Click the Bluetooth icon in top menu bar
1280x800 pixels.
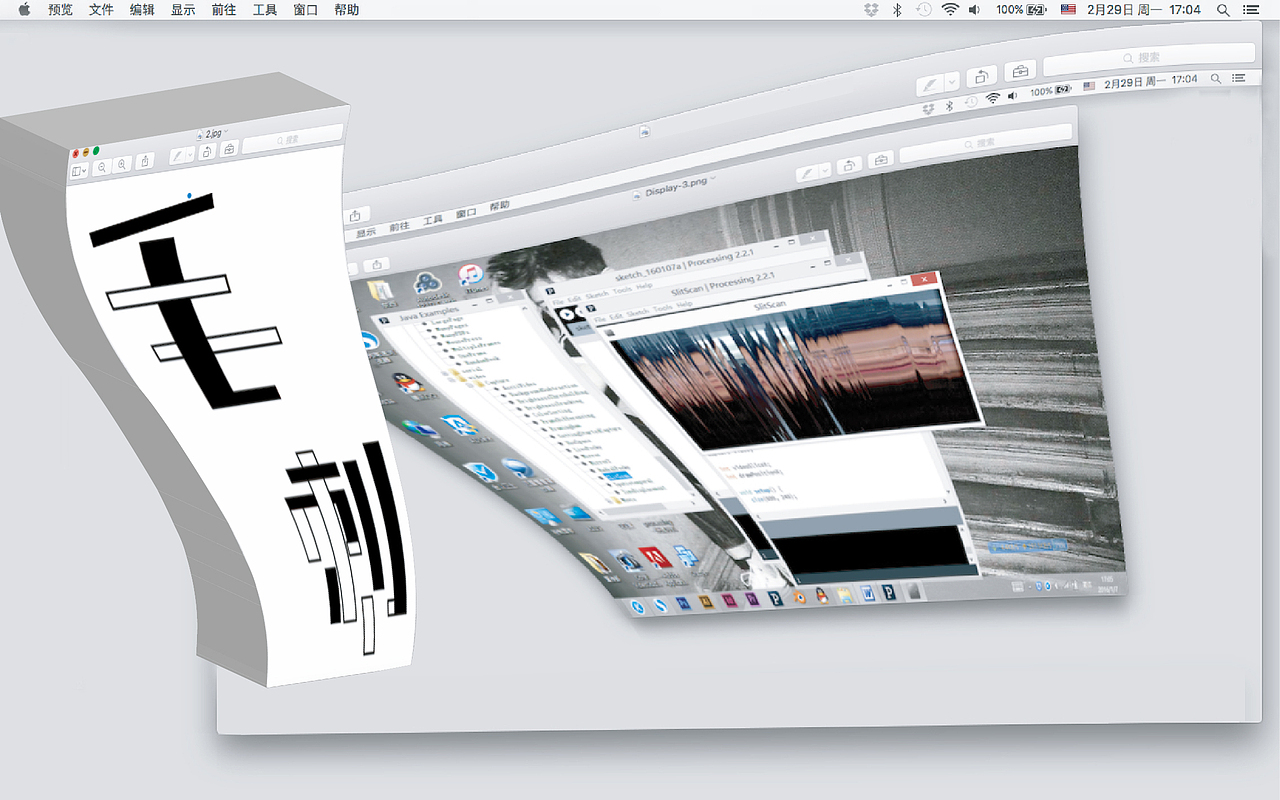pyautogui.click(x=897, y=10)
